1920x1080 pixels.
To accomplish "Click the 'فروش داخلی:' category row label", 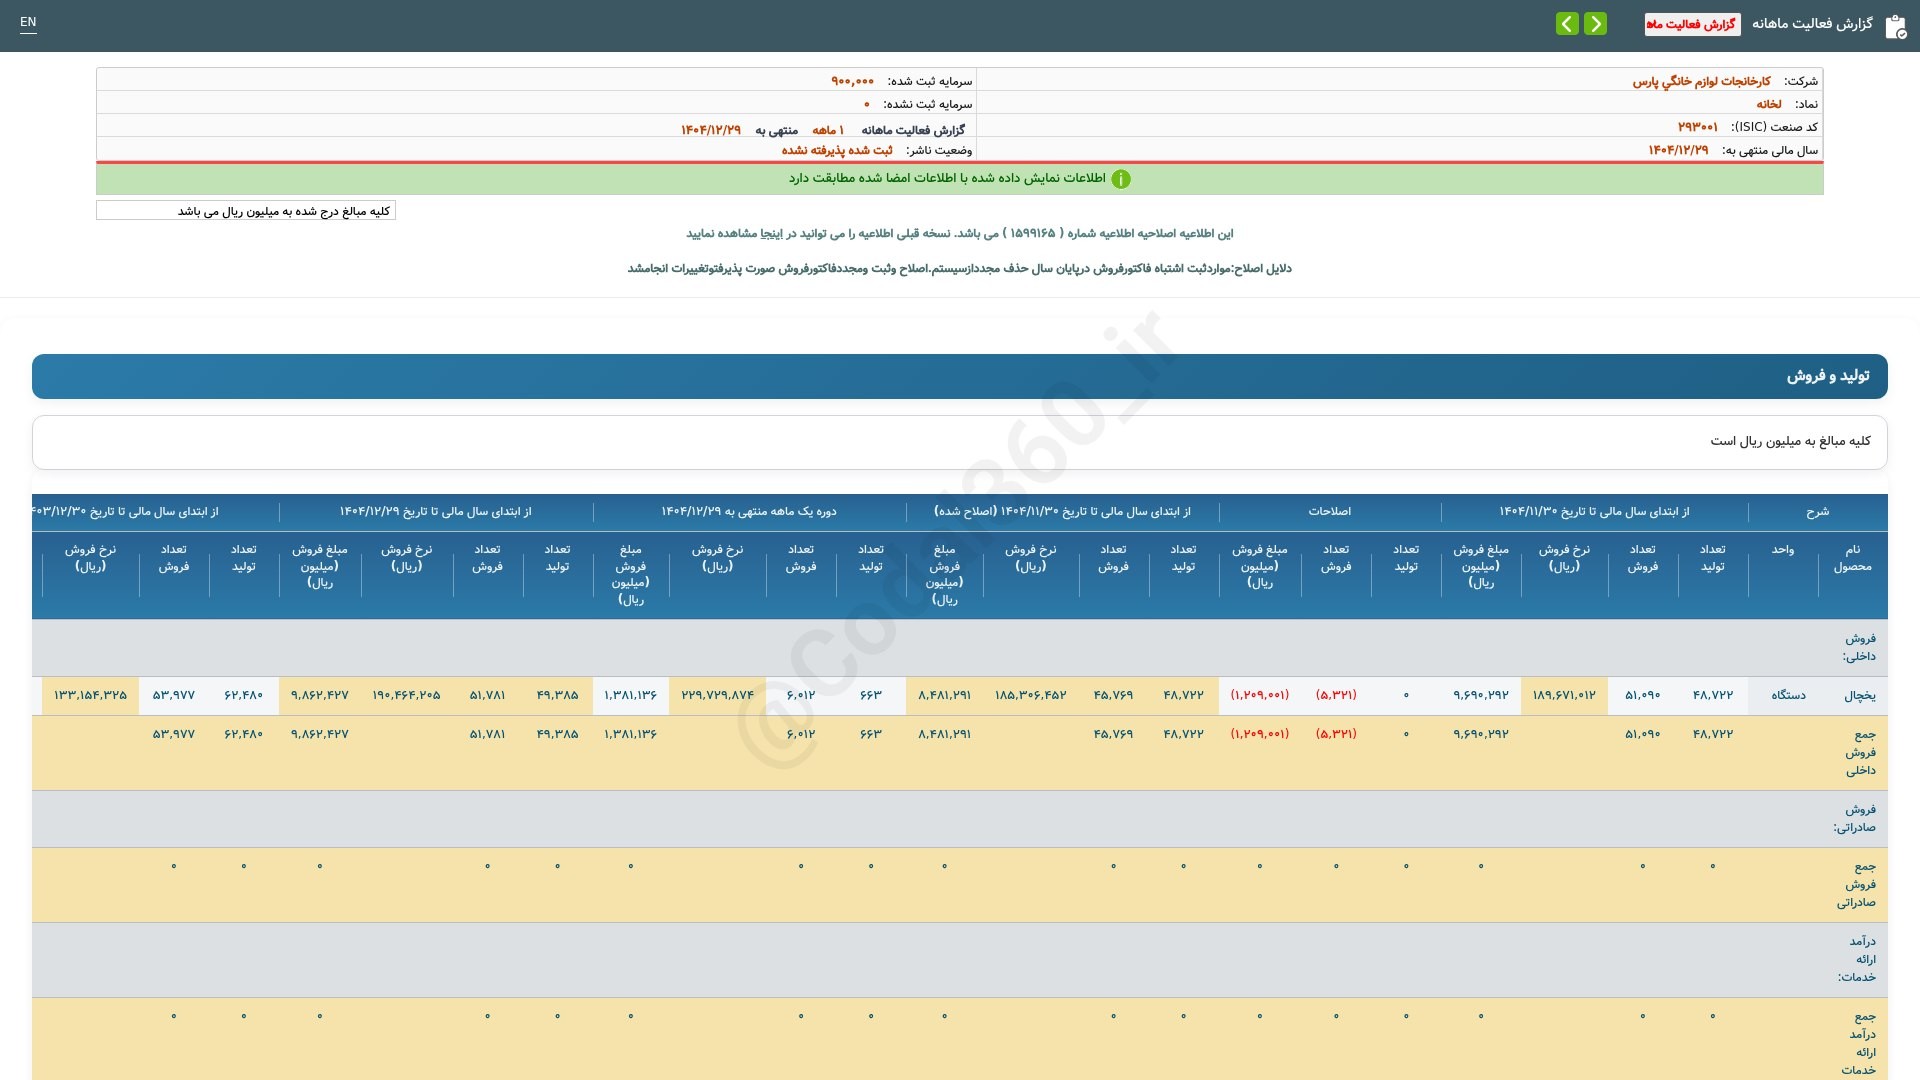I will pos(1860,647).
